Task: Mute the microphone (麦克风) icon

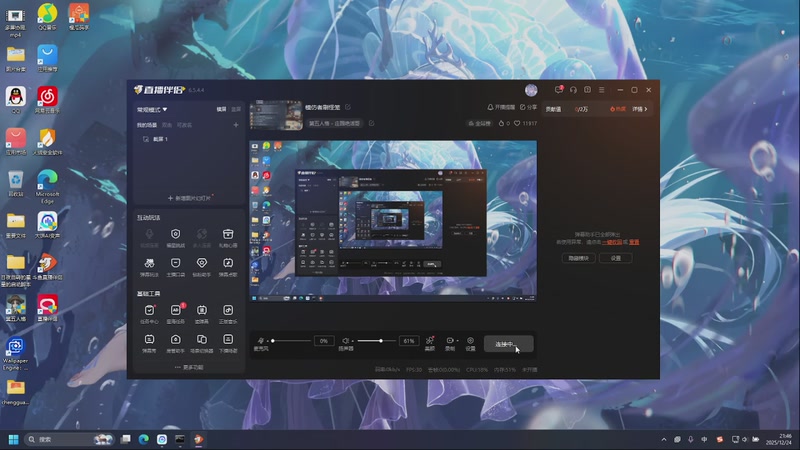Action: pos(261,340)
